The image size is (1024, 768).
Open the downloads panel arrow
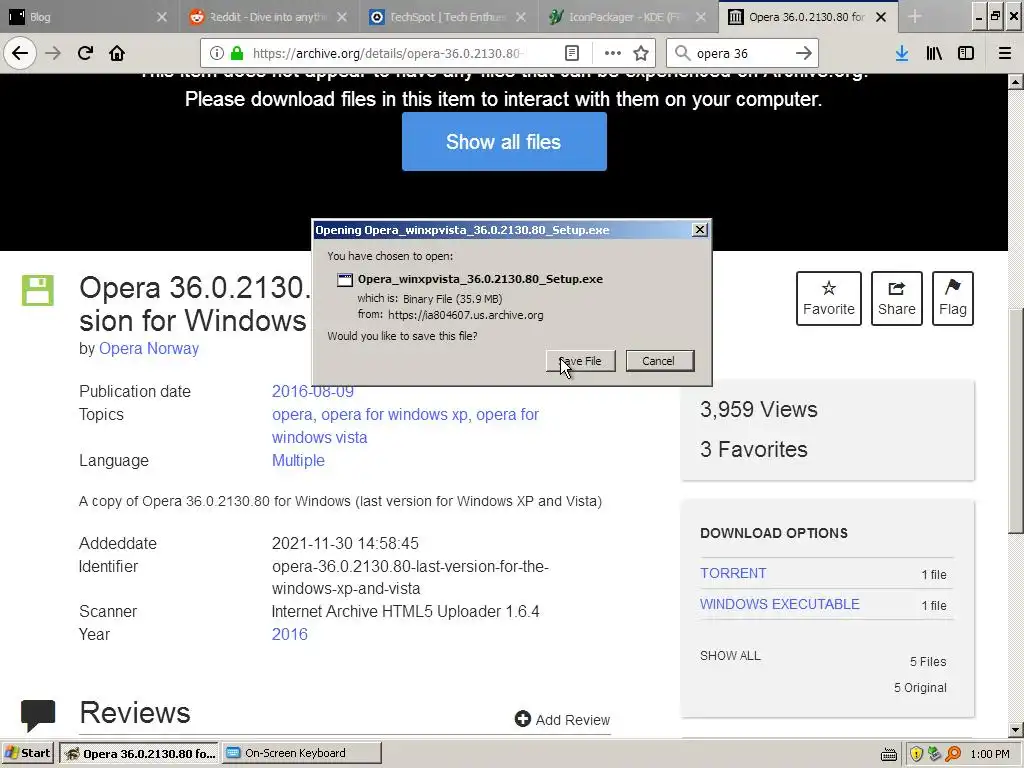pos(902,53)
